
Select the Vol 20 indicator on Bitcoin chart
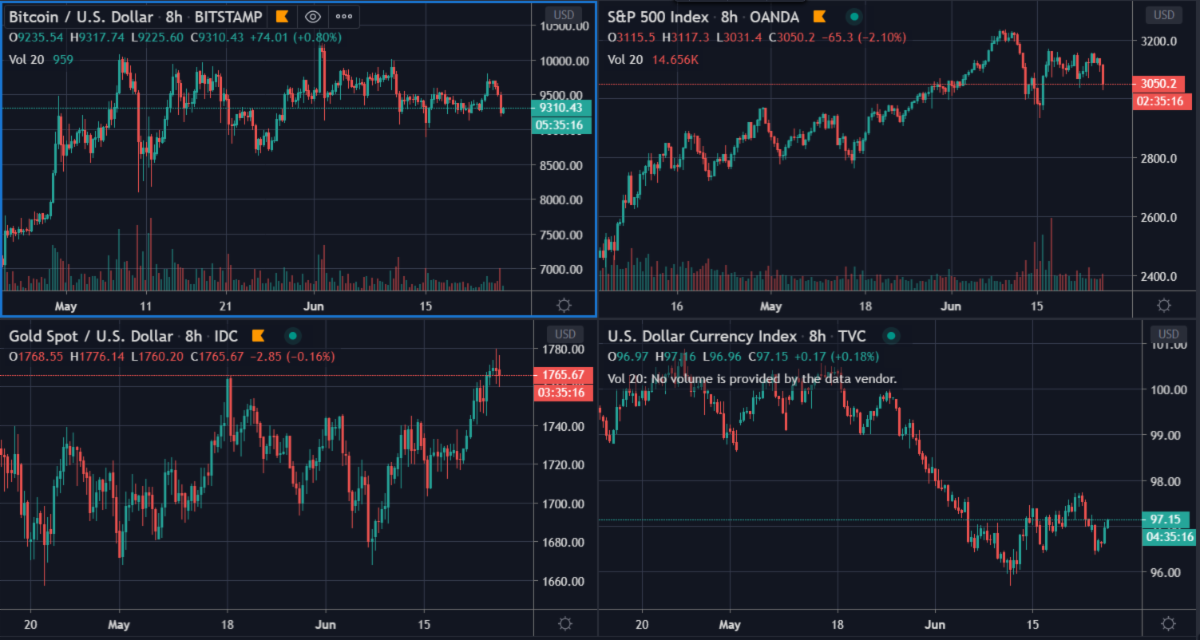[x=26, y=59]
